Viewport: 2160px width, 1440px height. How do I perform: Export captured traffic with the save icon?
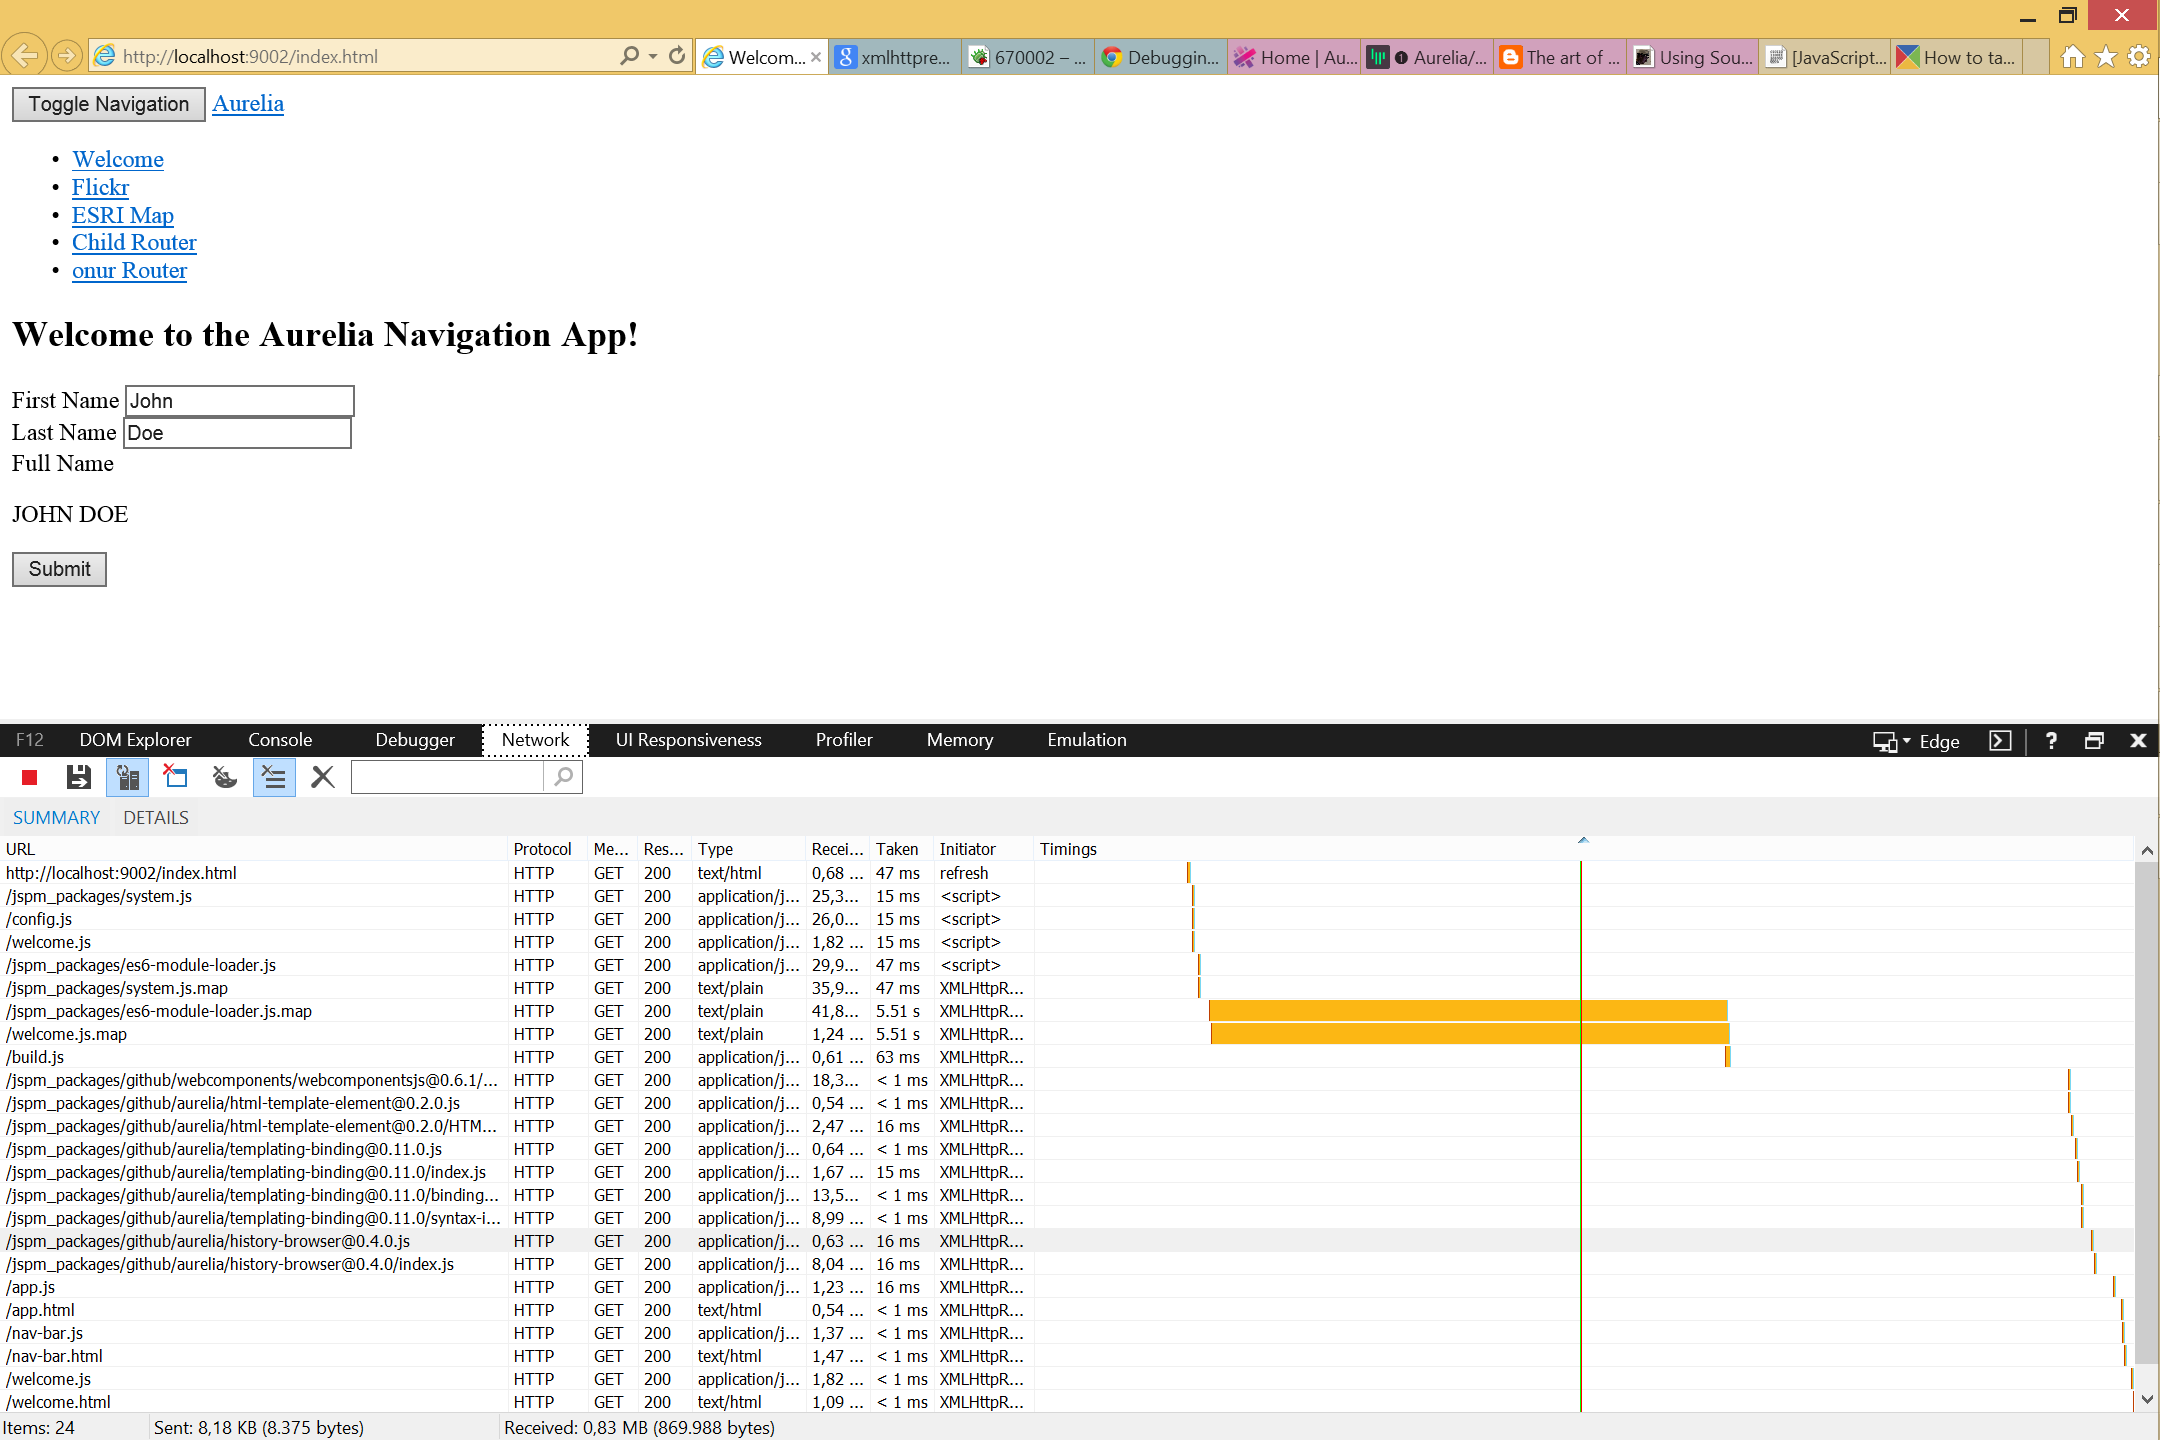[78, 777]
